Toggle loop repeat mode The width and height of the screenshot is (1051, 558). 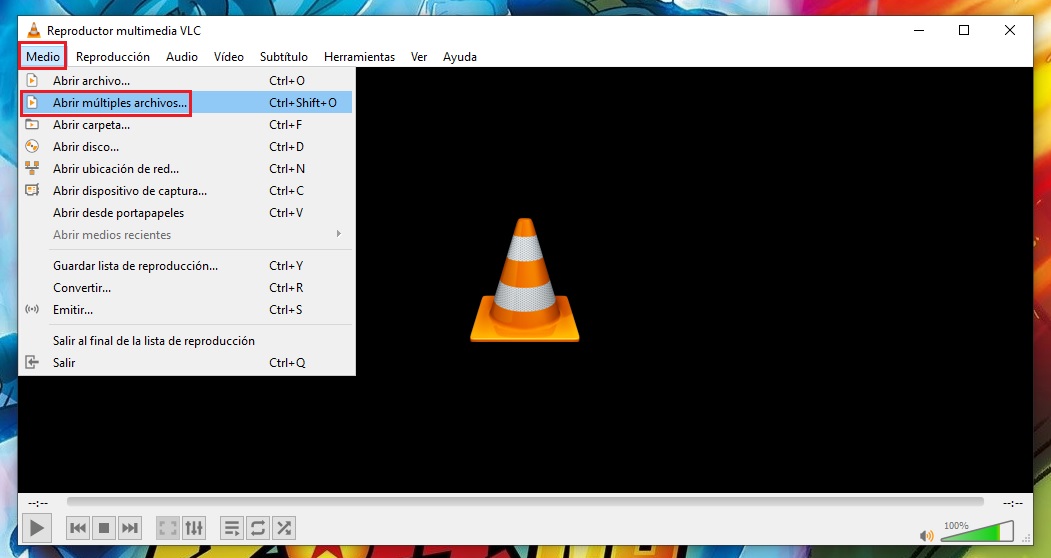click(258, 527)
